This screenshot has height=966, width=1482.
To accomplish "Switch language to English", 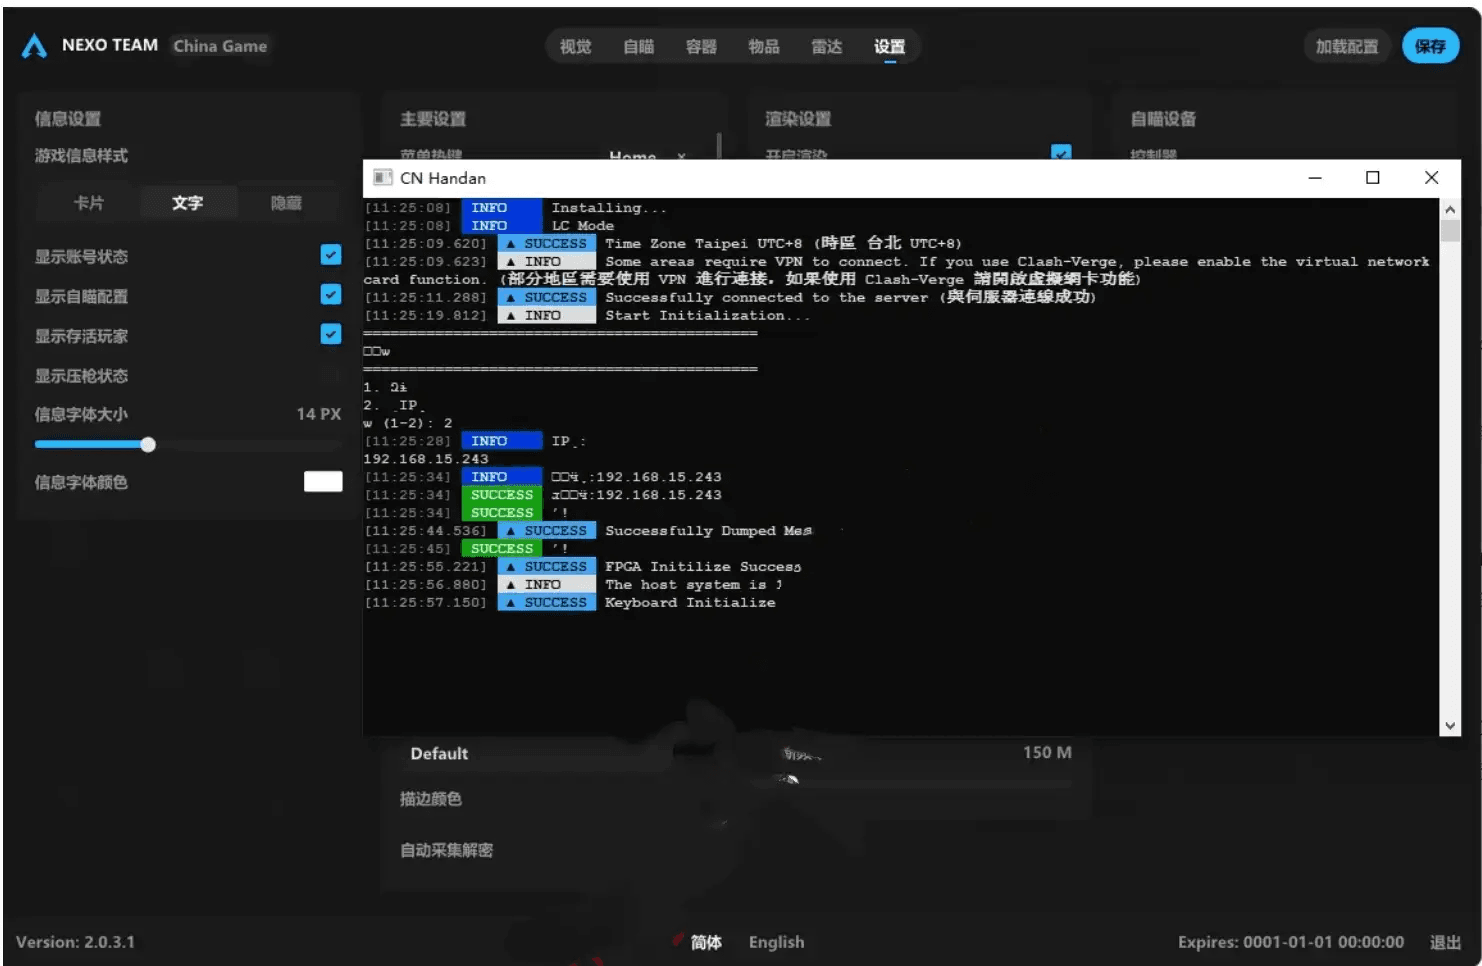I will pos(776,942).
